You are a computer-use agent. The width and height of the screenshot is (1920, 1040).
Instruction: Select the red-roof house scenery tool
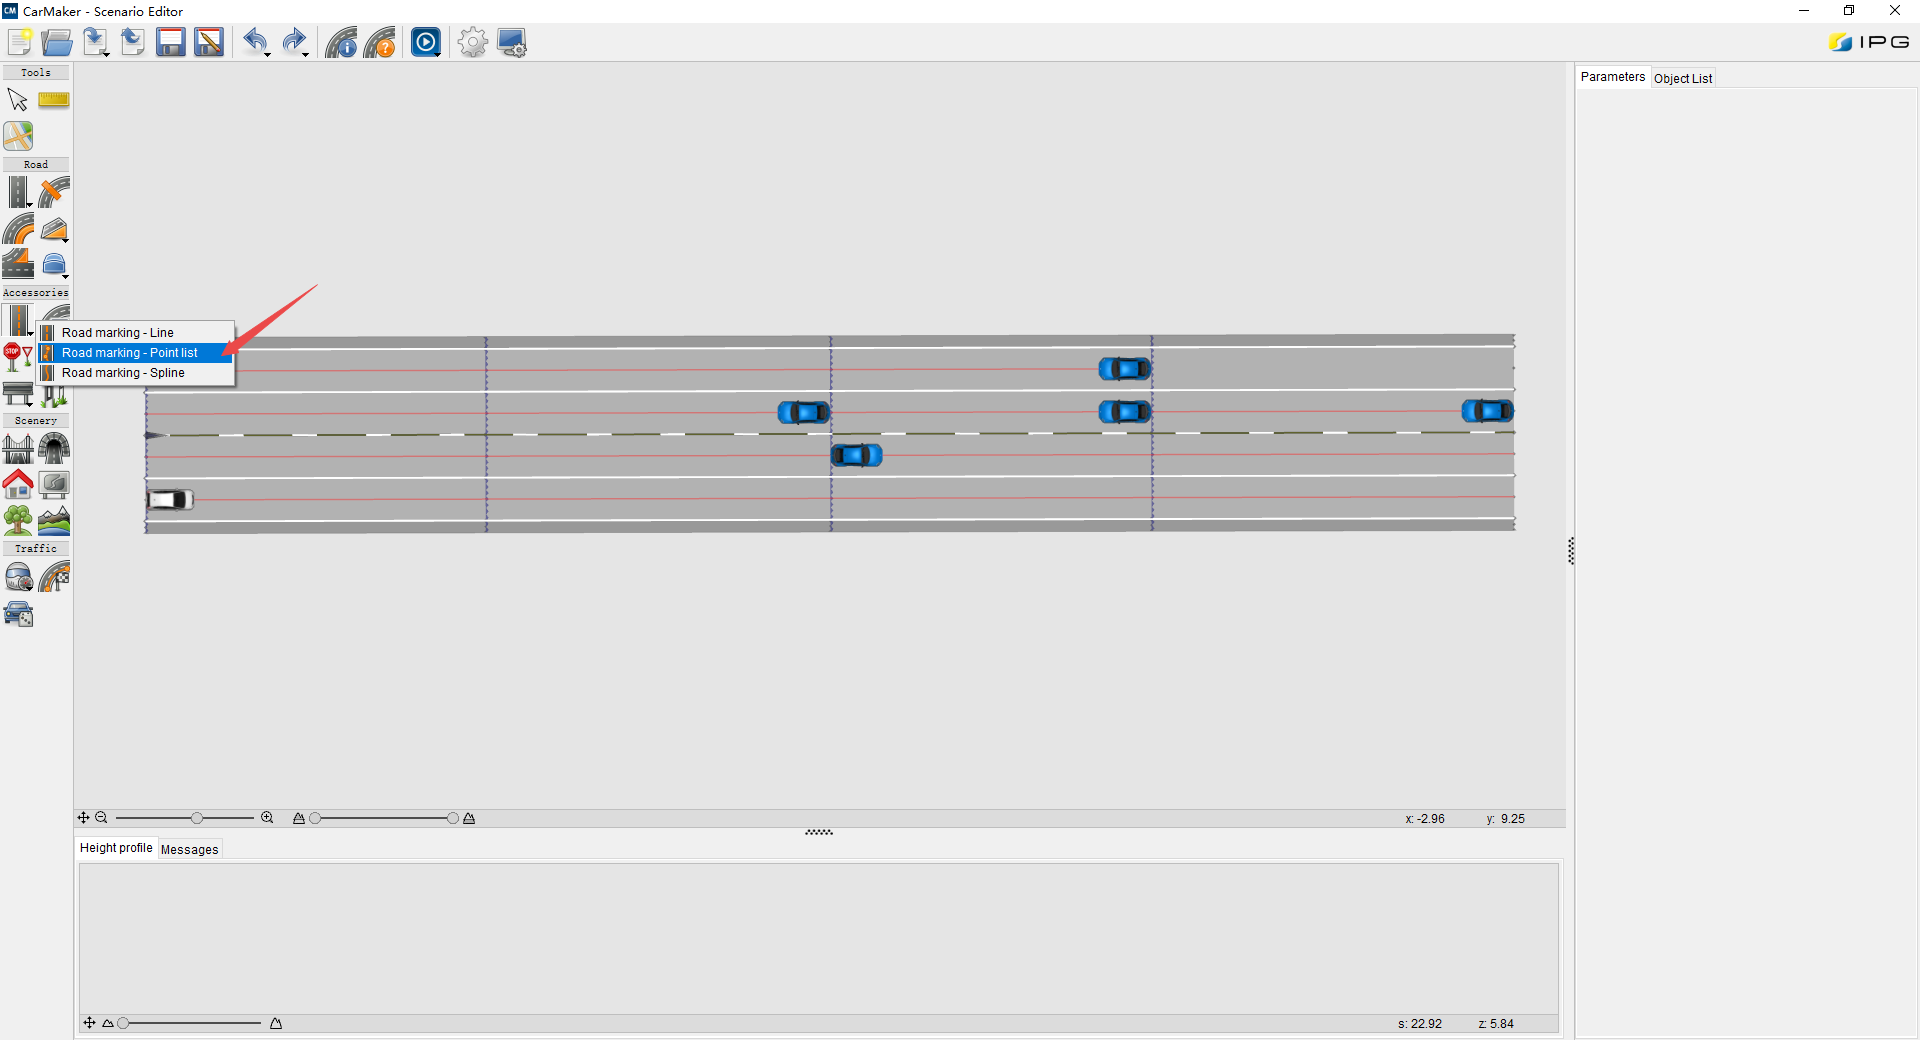[x=18, y=484]
